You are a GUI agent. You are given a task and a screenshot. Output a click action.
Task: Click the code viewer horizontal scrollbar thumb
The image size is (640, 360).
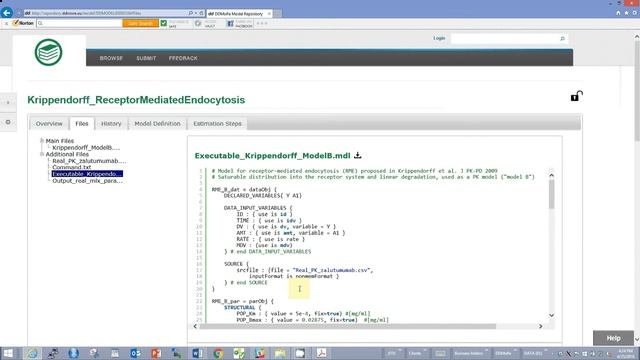pos(348,327)
